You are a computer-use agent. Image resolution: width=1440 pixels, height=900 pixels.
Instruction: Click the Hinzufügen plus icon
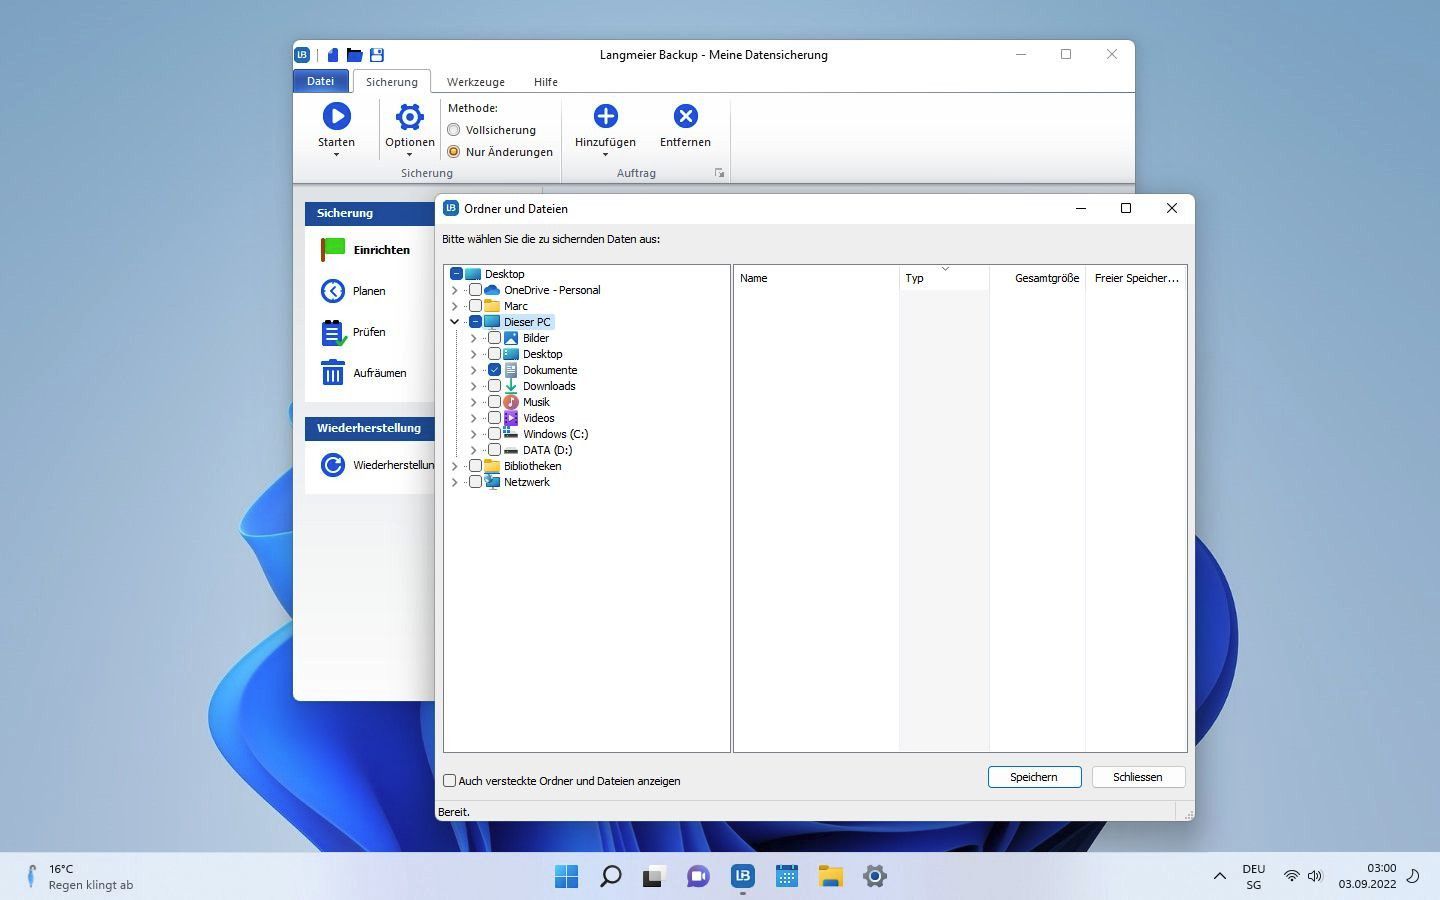[x=605, y=117]
